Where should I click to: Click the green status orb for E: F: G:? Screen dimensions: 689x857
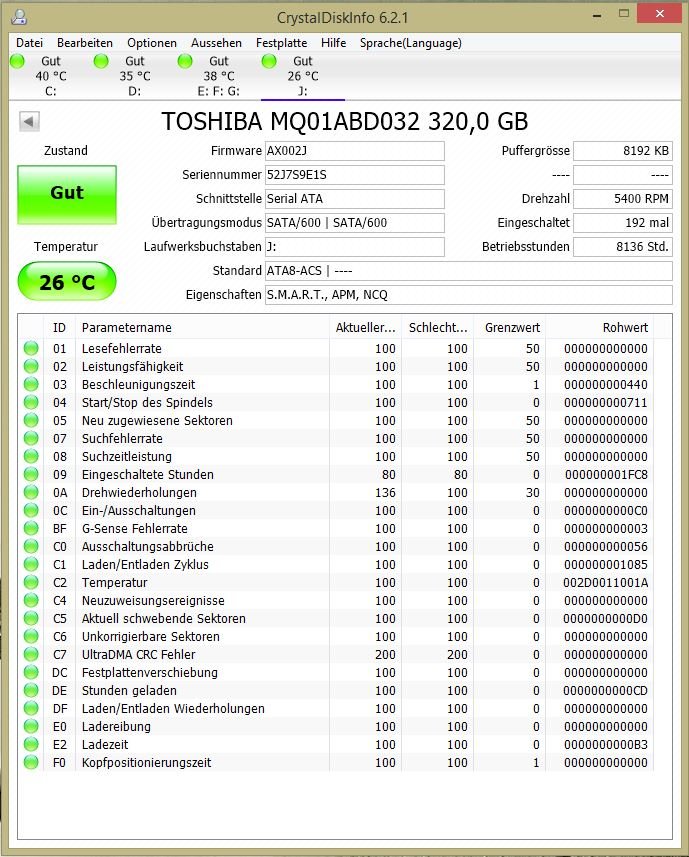coord(185,61)
